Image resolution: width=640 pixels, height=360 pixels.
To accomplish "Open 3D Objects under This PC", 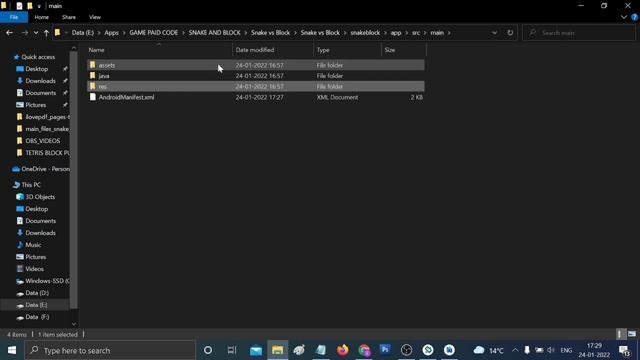I will click(x=40, y=197).
